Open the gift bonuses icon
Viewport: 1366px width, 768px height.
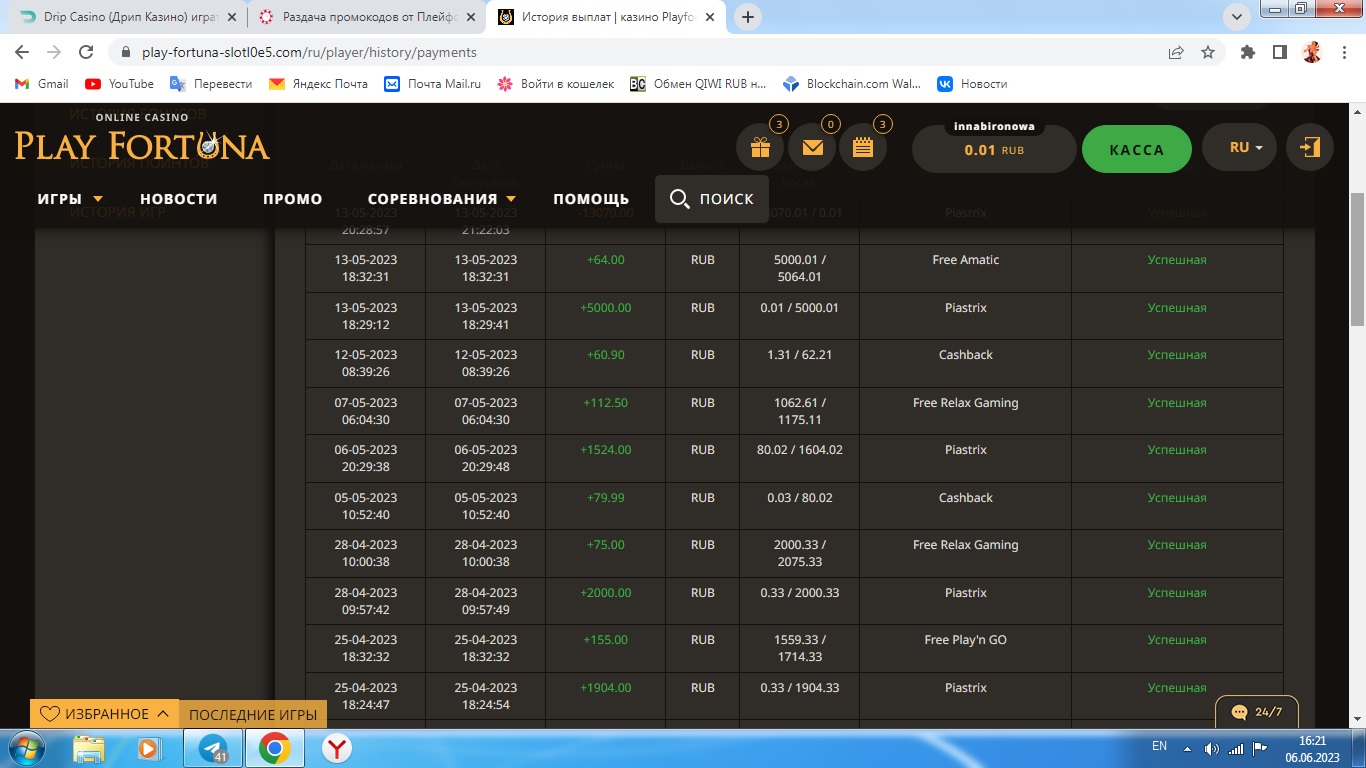click(760, 148)
